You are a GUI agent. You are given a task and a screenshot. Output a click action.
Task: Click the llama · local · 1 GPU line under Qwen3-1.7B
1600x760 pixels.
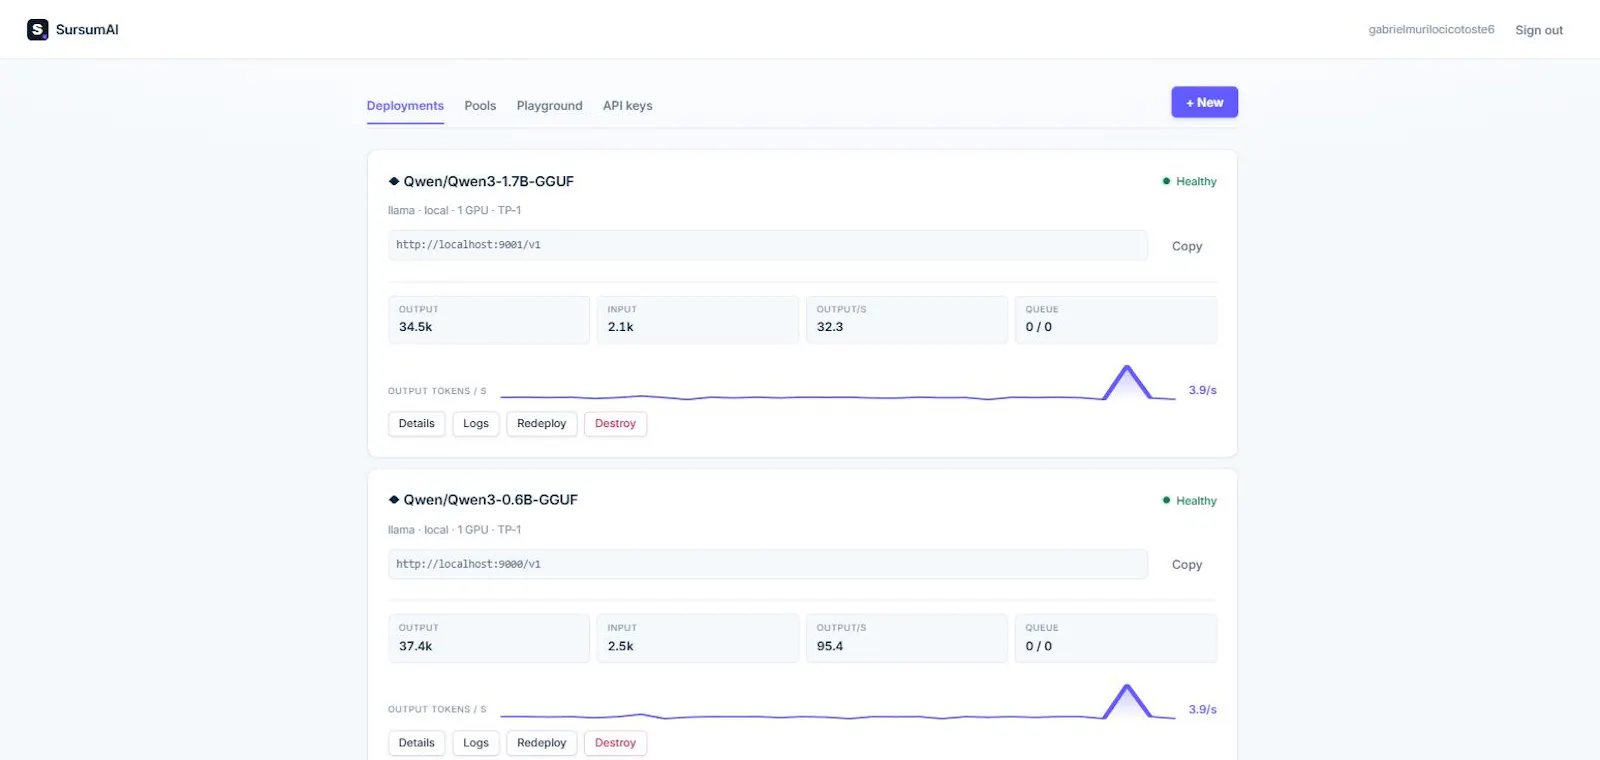455,211
